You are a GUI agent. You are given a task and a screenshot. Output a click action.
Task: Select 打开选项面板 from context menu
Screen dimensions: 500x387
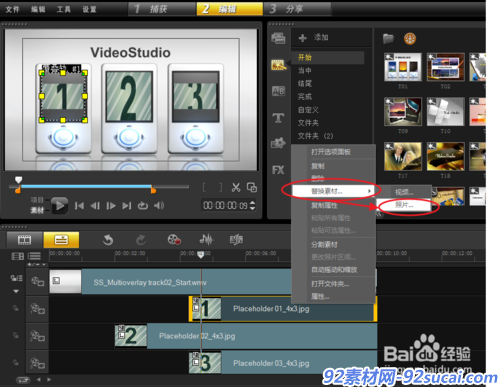pyautogui.click(x=331, y=152)
